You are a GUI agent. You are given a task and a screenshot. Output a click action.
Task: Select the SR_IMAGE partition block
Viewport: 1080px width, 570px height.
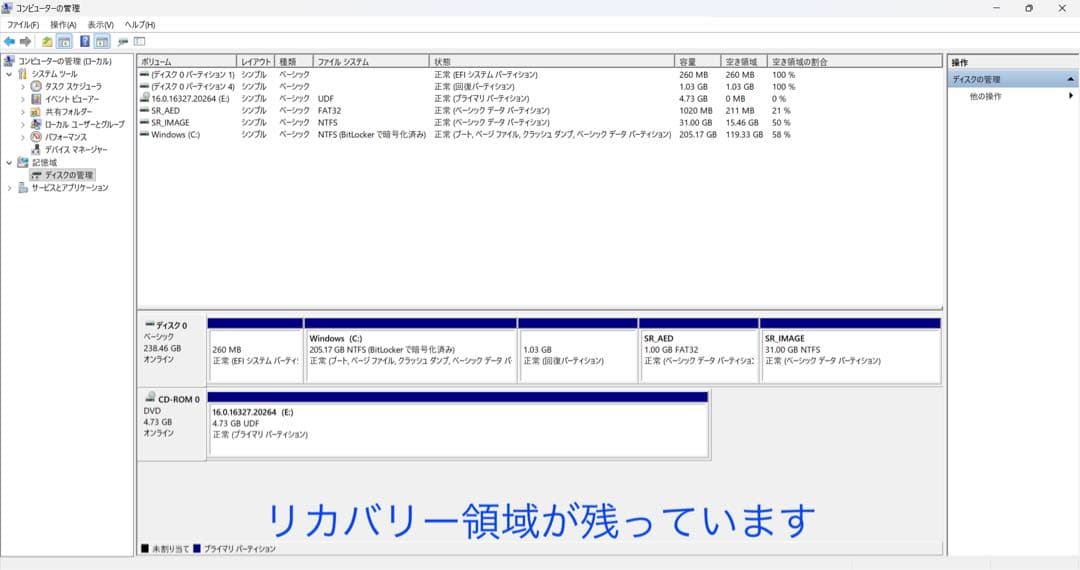(x=850, y=351)
